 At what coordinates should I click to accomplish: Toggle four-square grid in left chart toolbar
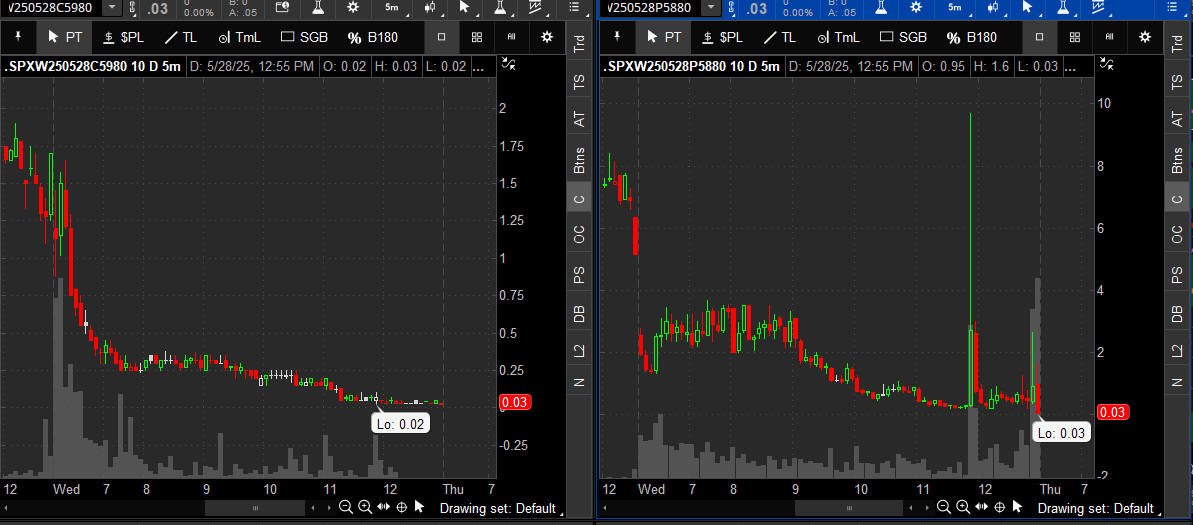tap(477, 37)
